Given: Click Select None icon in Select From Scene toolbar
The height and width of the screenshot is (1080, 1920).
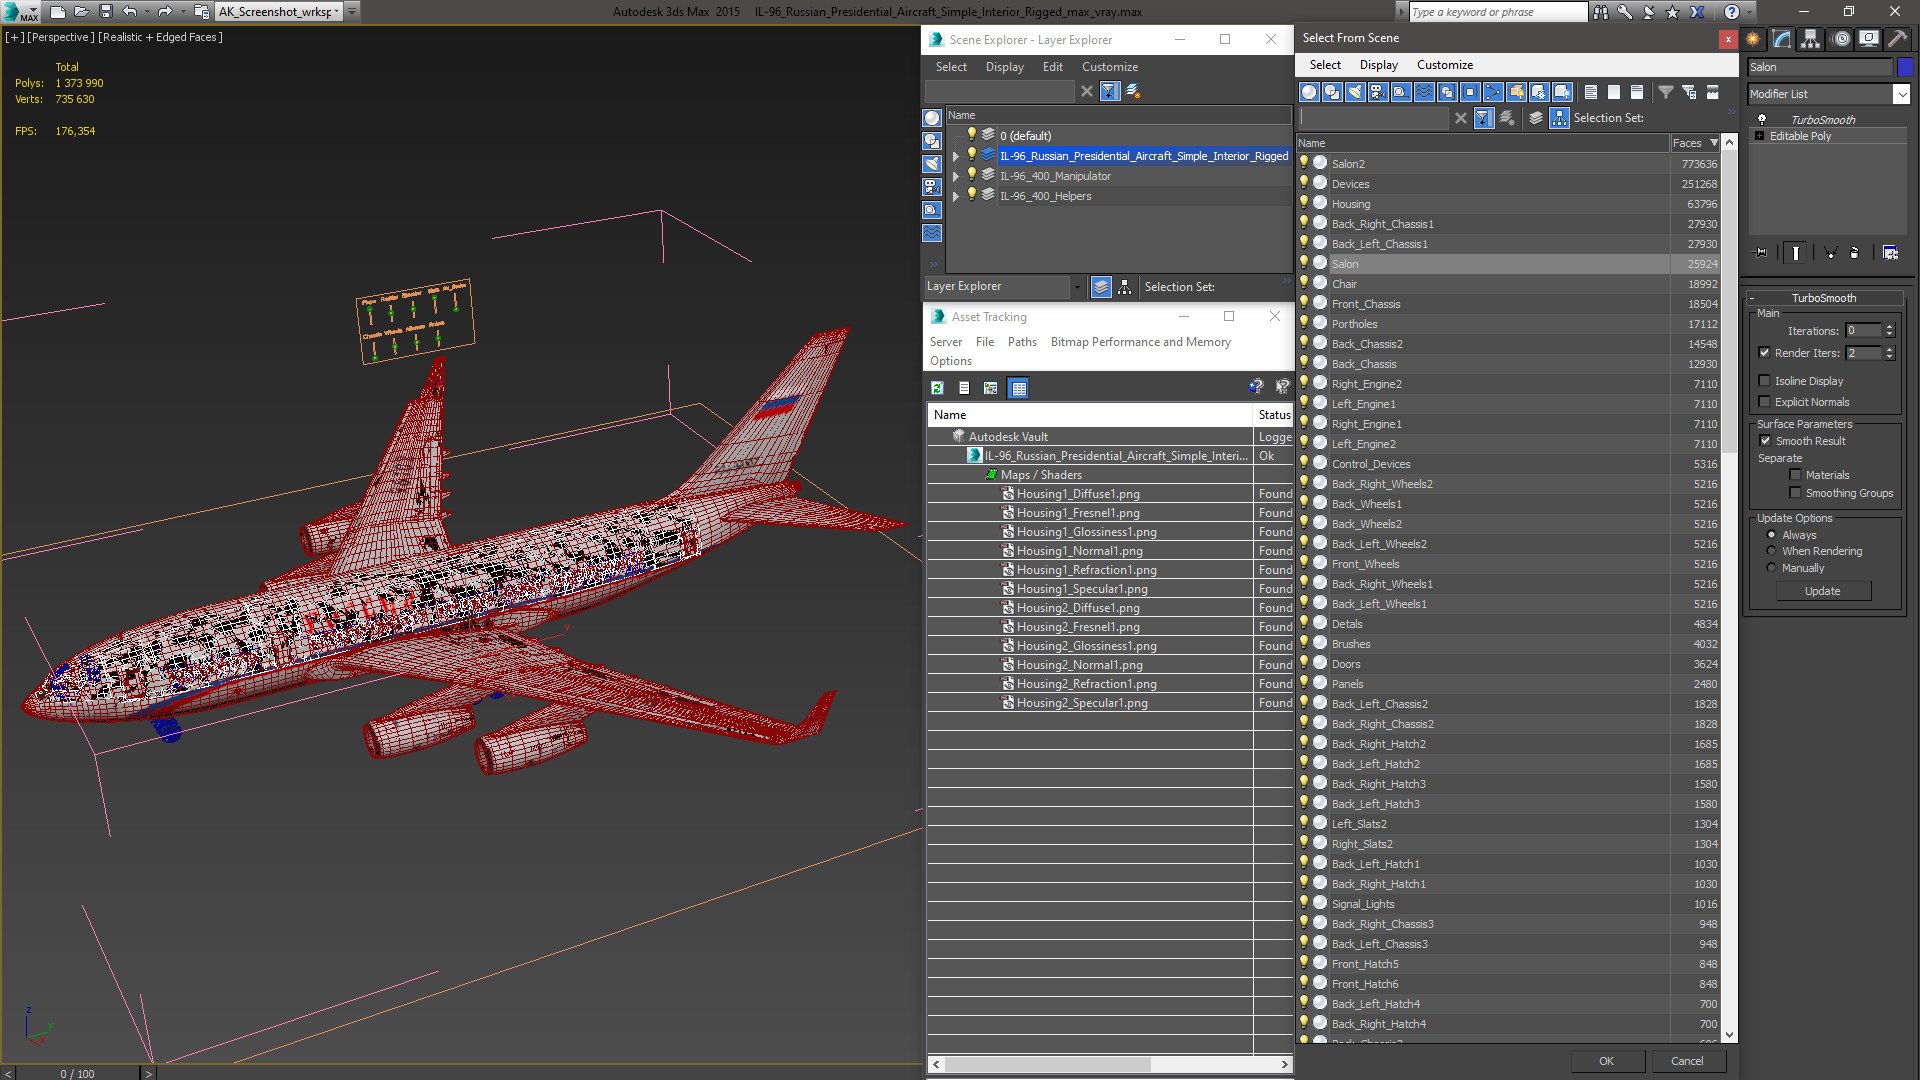Looking at the screenshot, I should click(1614, 92).
